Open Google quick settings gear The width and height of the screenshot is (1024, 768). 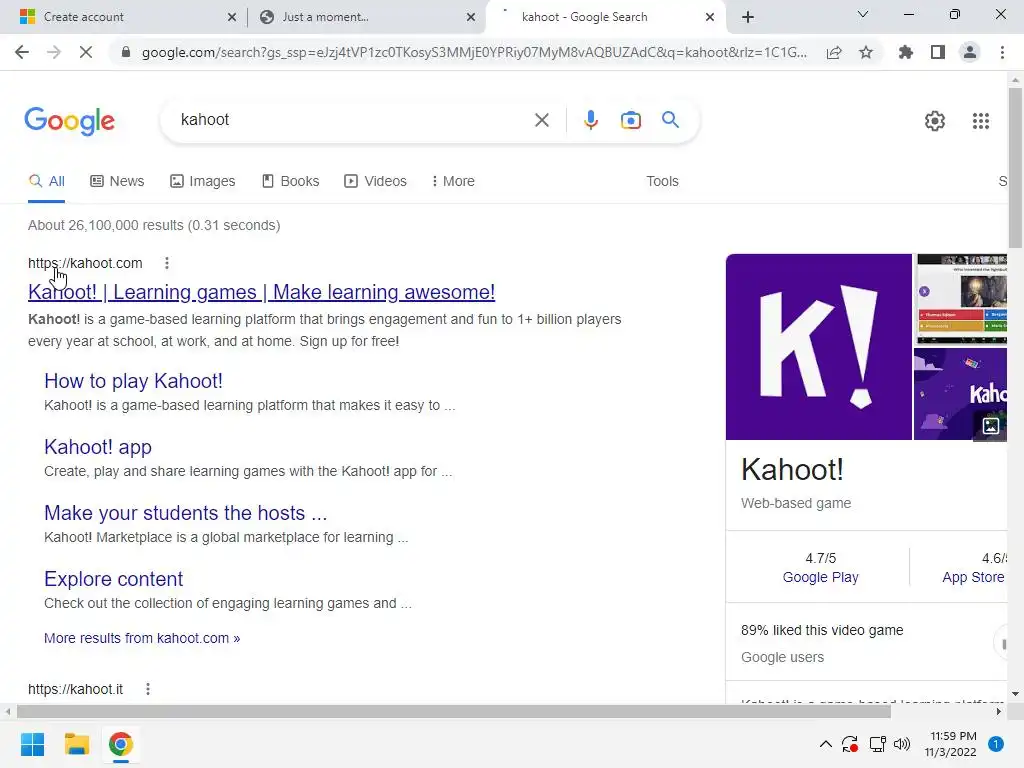(x=935, y=121)
